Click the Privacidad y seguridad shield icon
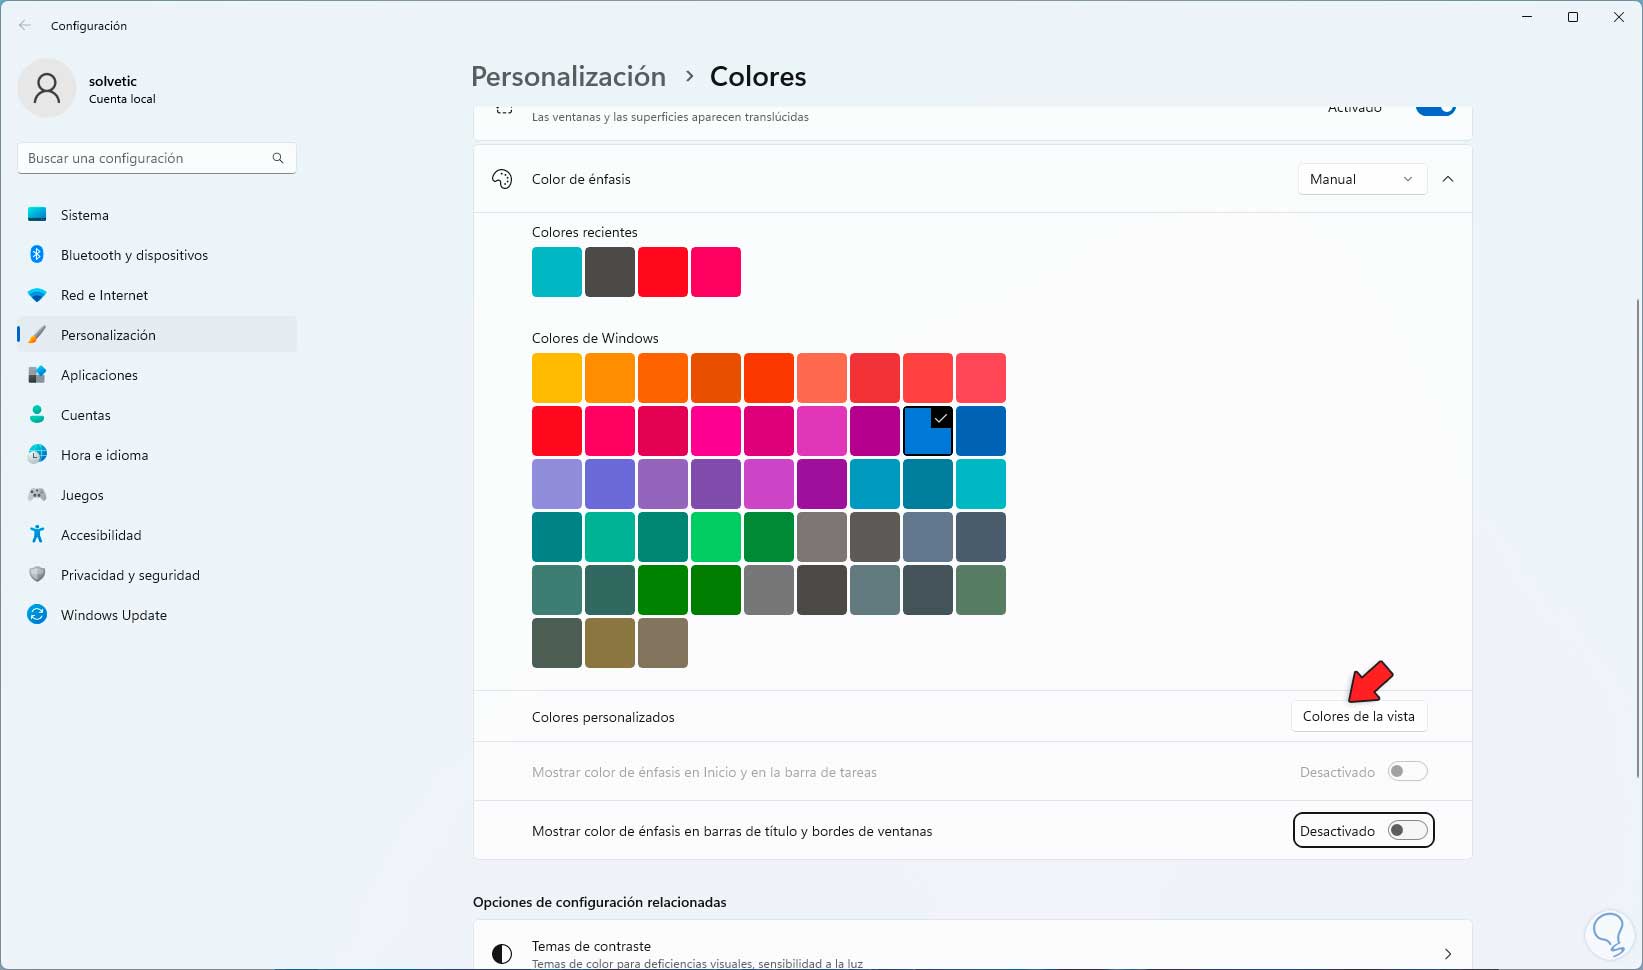 [37, 575]
